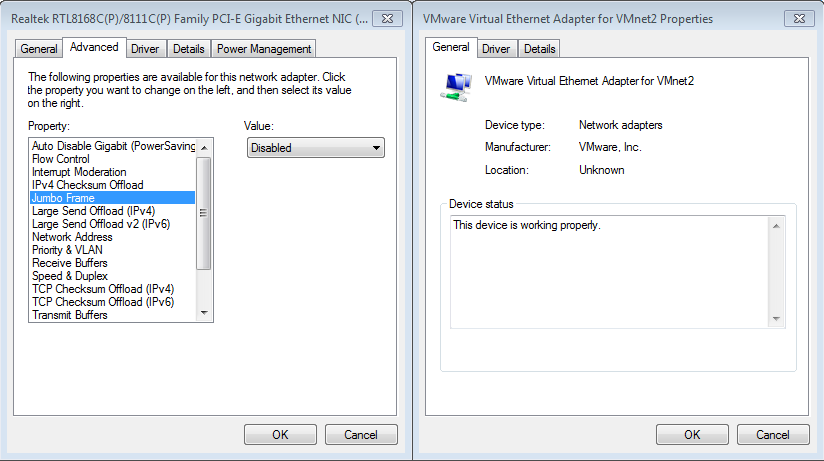Click the property list scrollbar thumb
This screenshot has width=824, height=461.
coord(204,213)
